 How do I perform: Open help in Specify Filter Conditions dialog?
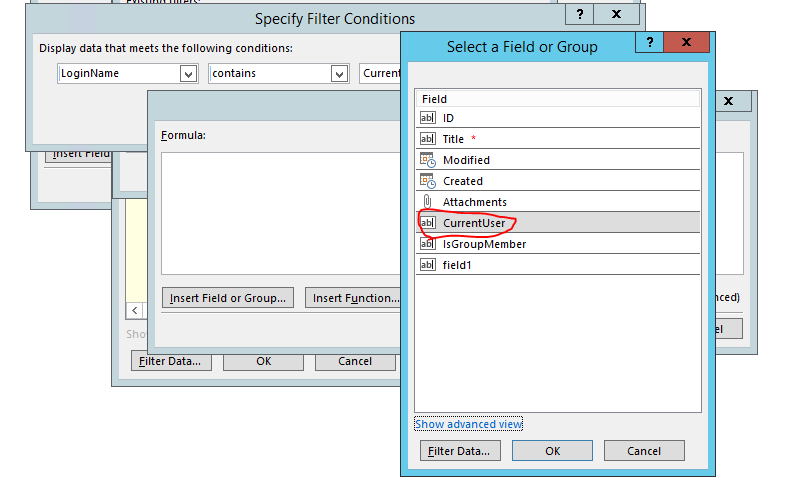coord(580,14)
